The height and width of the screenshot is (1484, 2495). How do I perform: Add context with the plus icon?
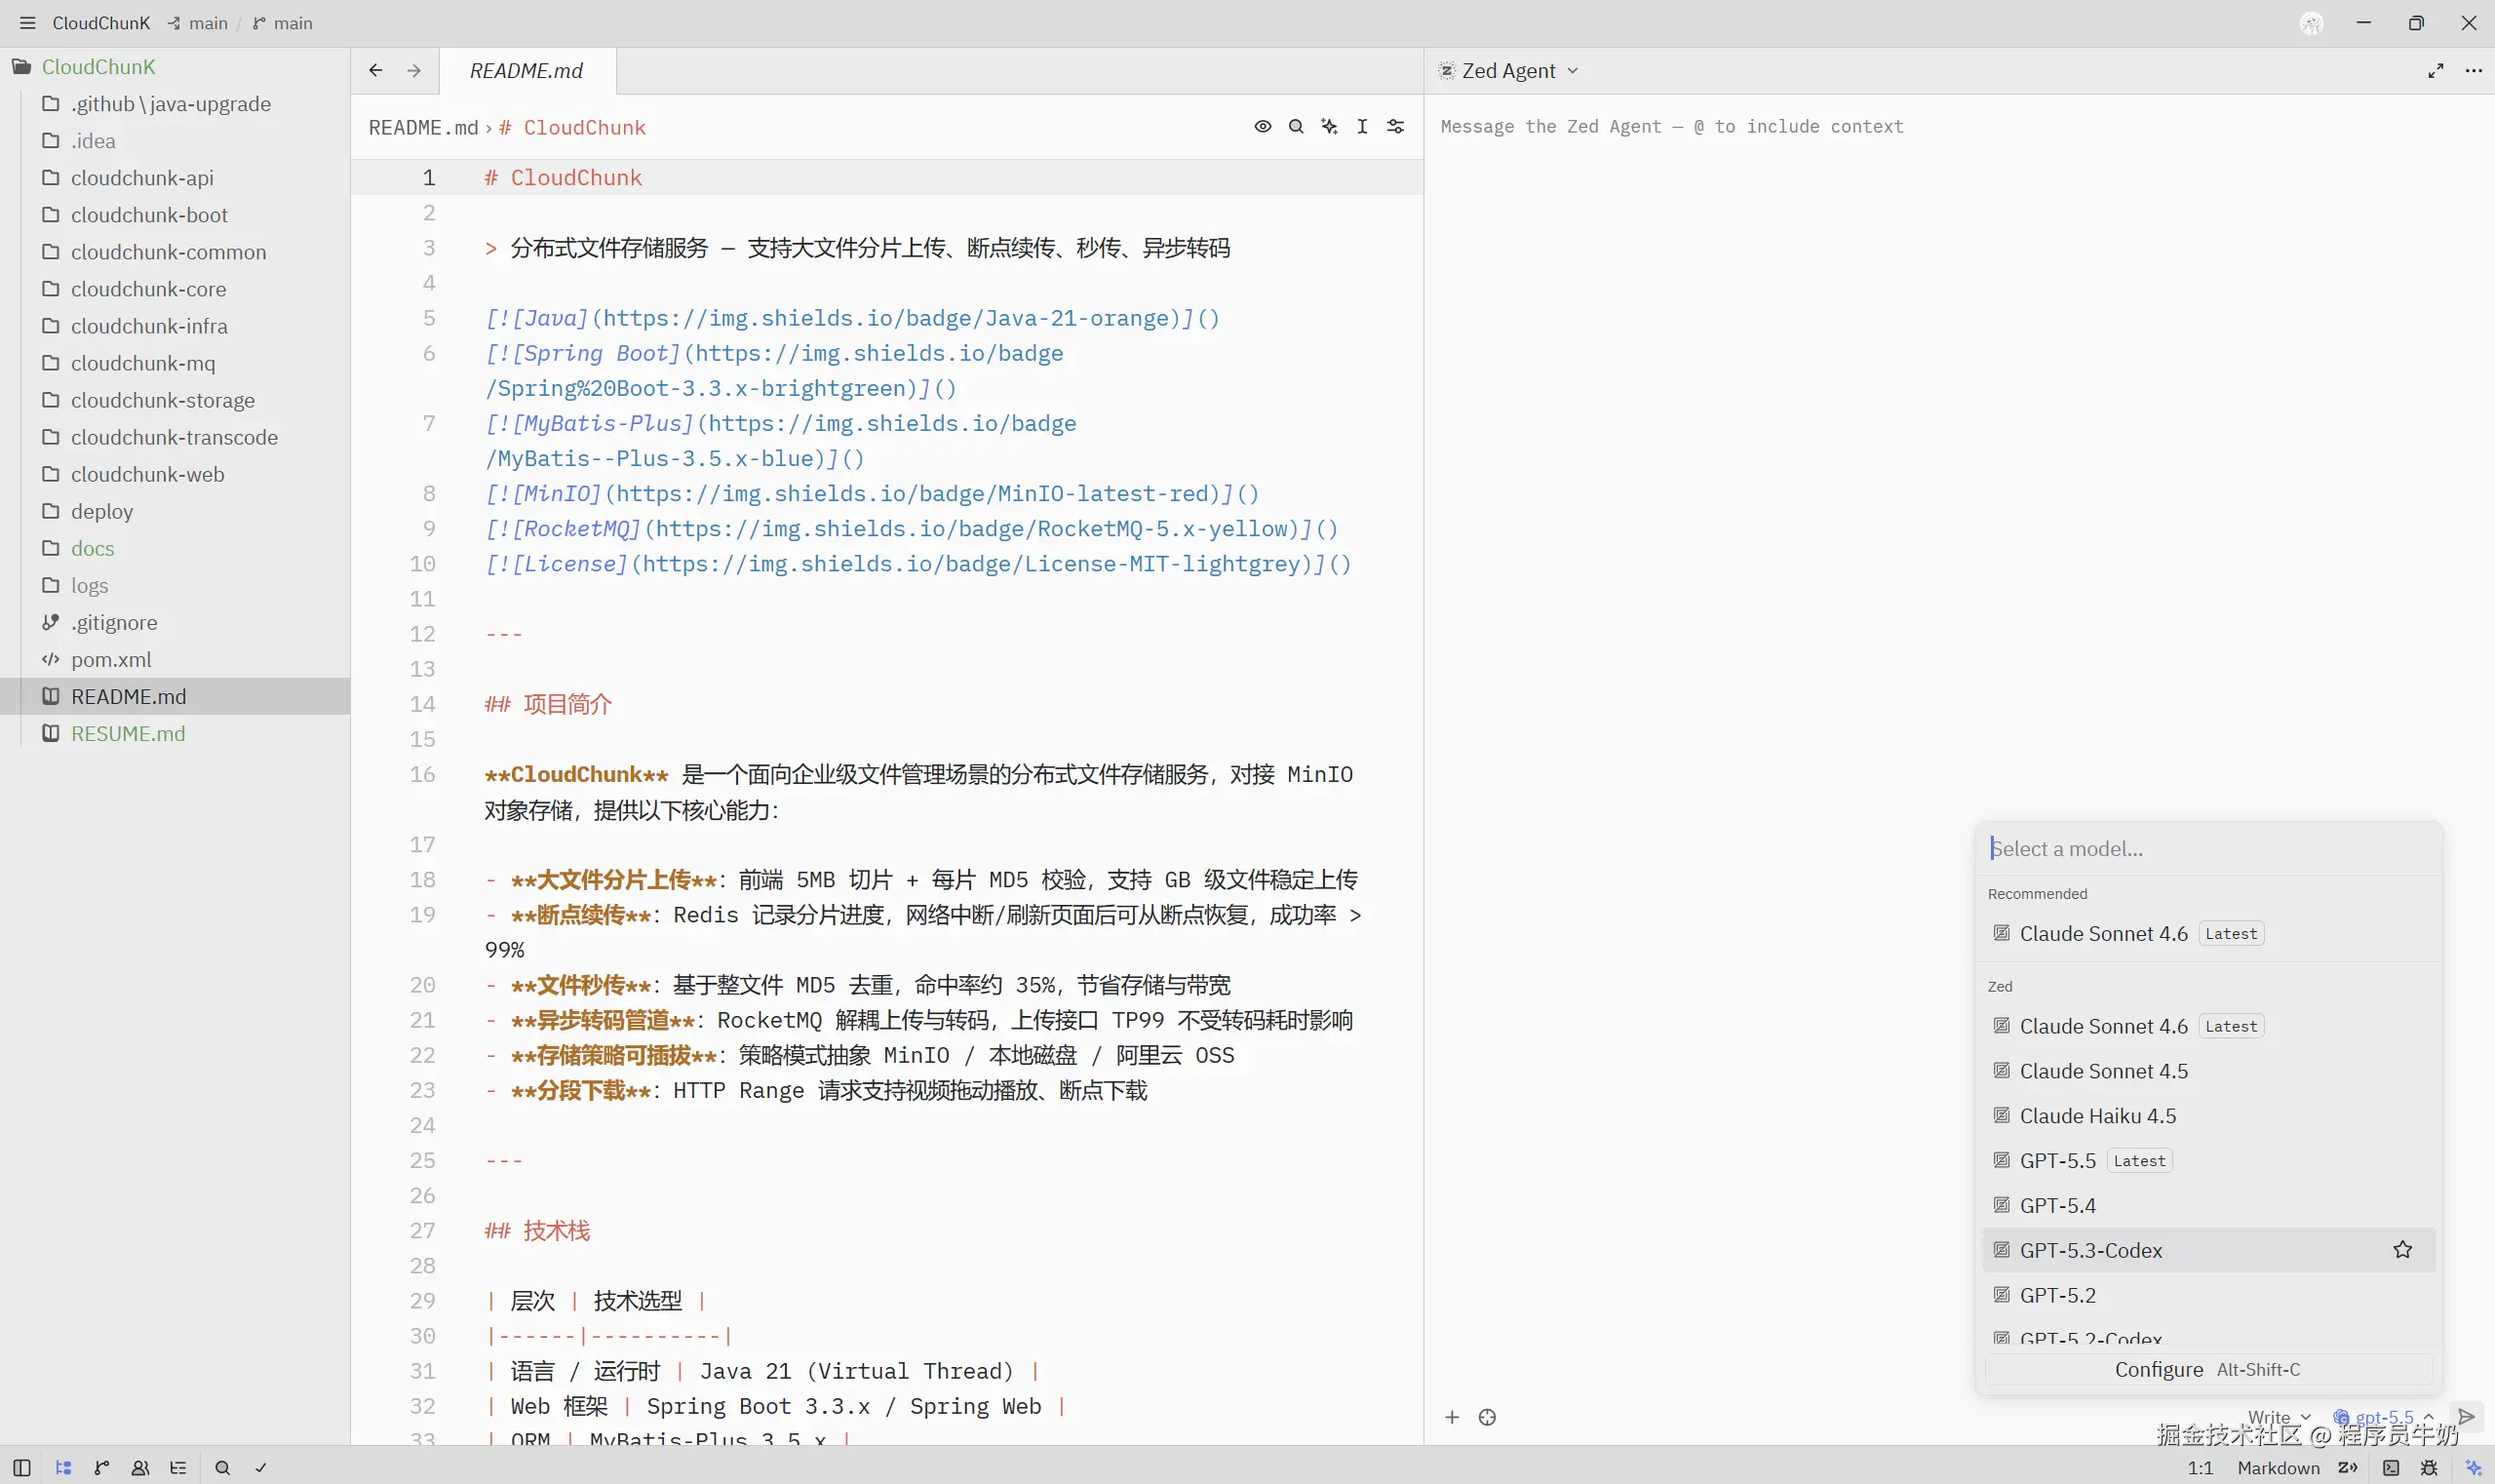click(1452, 1417)
